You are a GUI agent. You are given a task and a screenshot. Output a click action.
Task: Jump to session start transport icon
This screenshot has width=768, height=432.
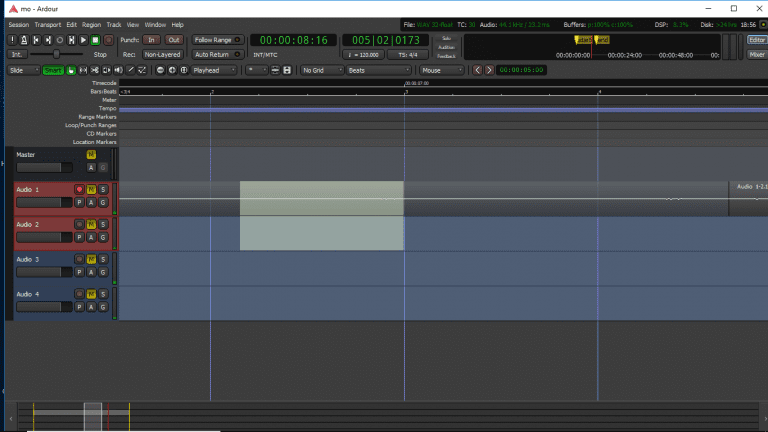click(x=35, y=40)
